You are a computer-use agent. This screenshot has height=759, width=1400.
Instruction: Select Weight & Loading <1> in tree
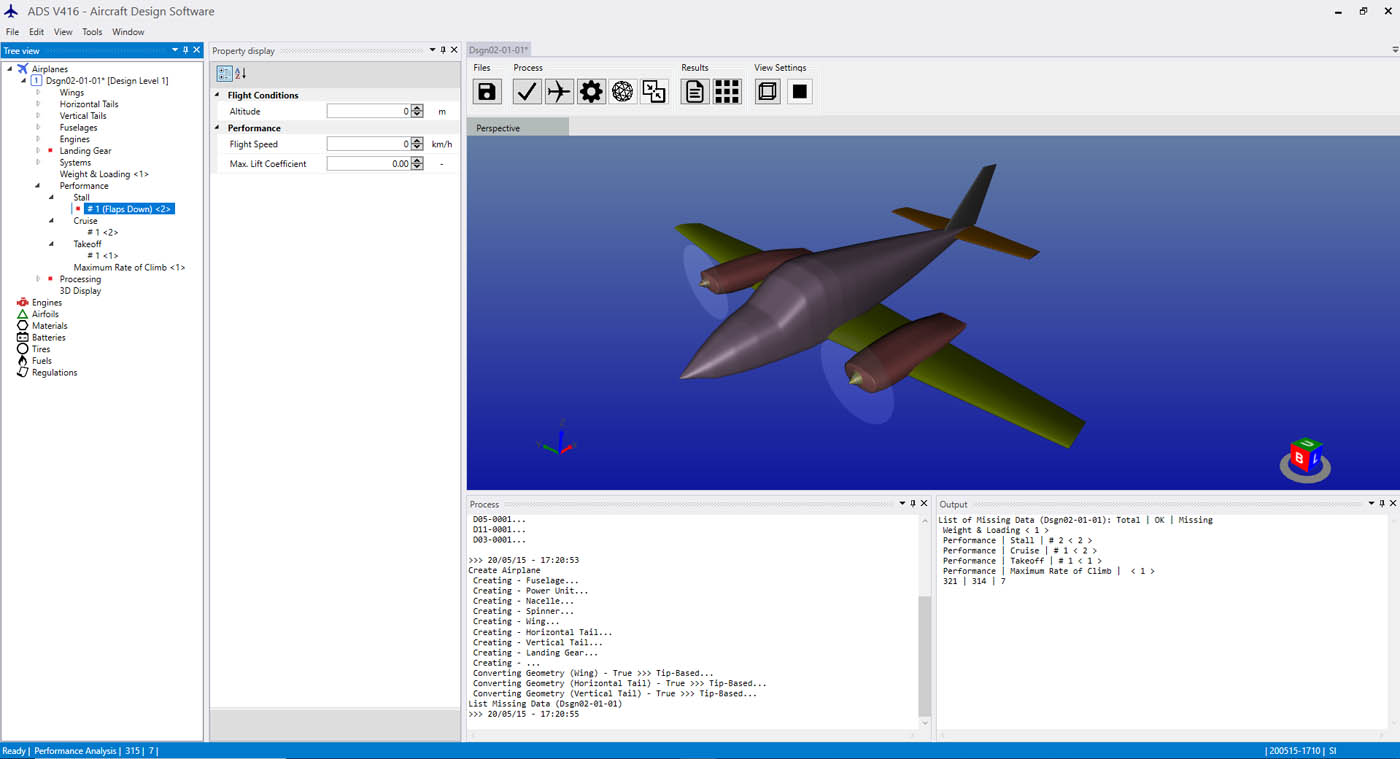click(x=104, y=174)
